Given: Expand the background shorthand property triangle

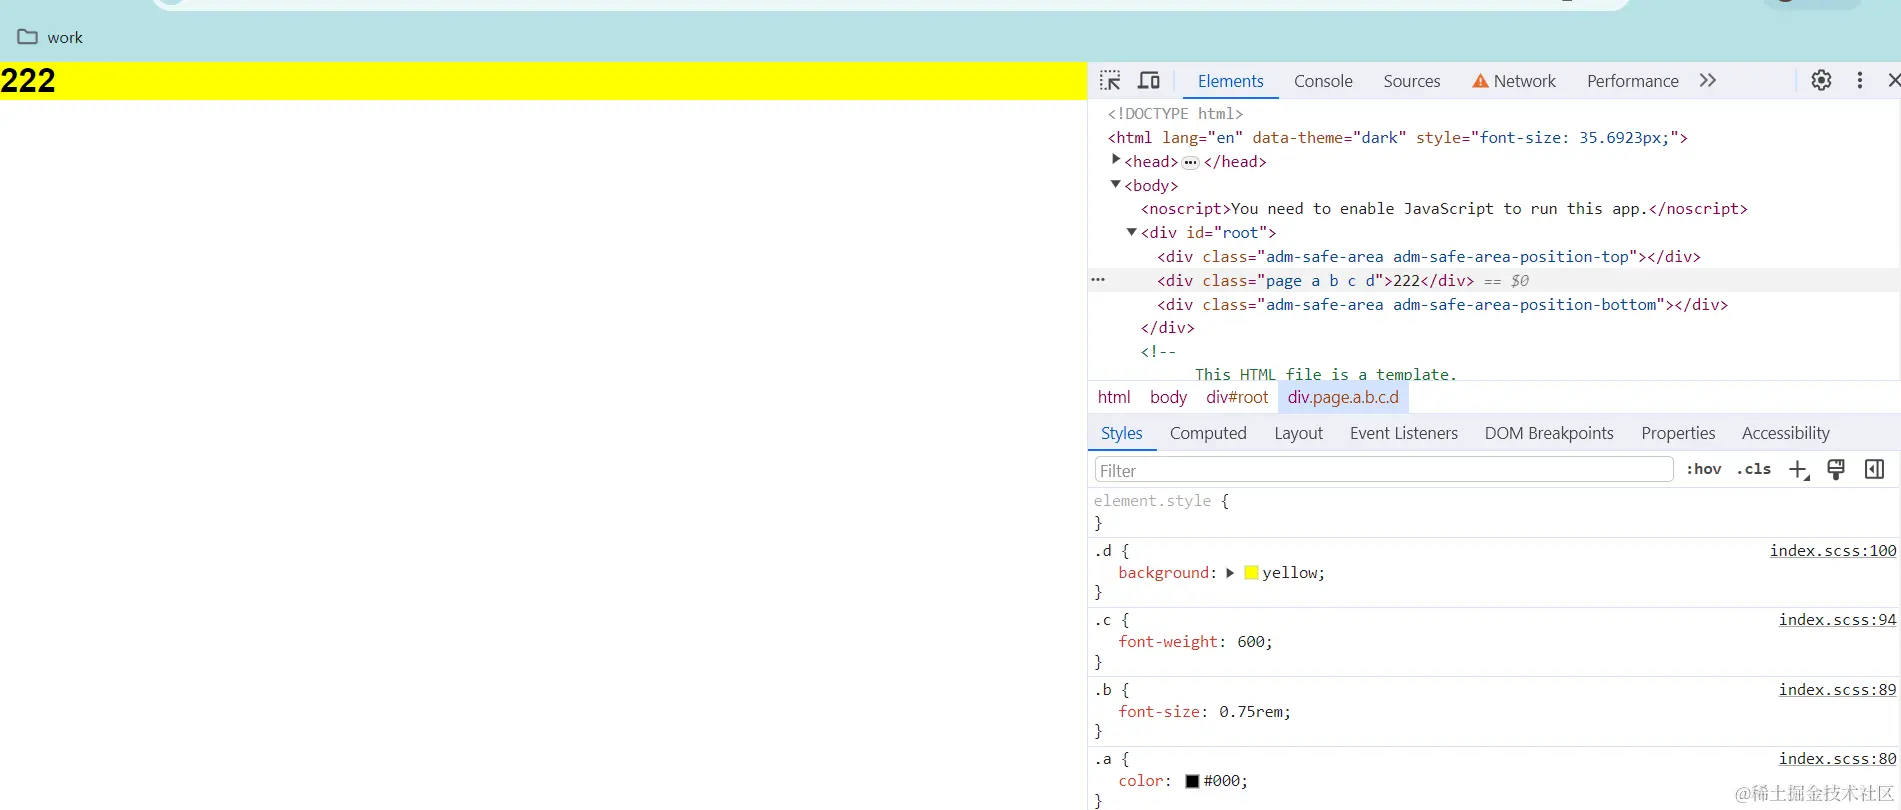Looking at the screenshot, I should pos(1230,573).
